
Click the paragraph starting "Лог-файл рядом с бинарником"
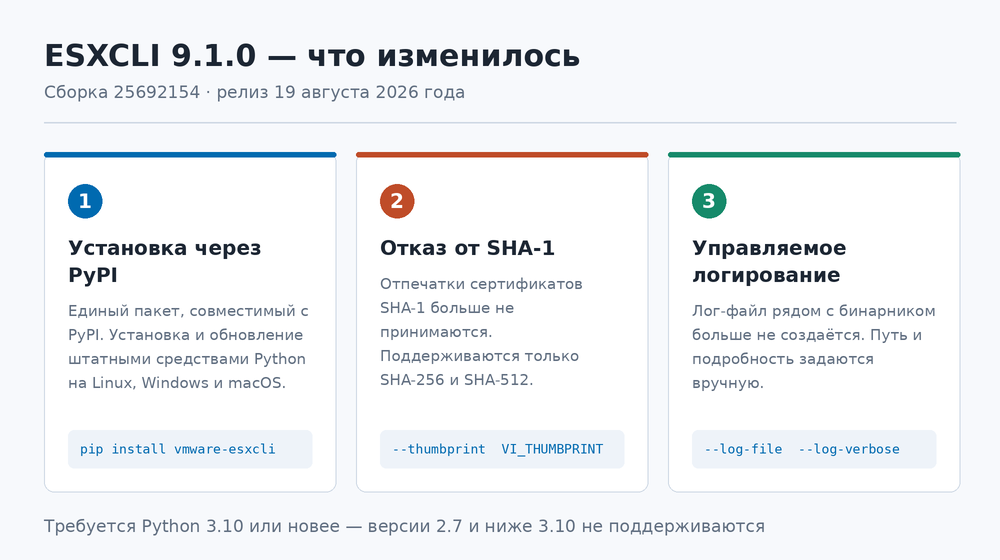point(814,347)
